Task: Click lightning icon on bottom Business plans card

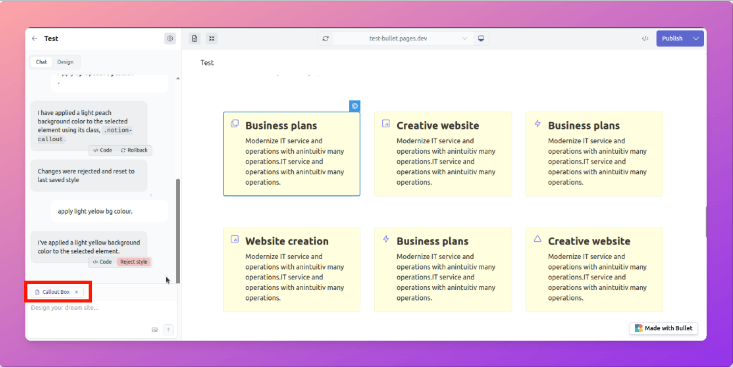Action: click(386, 239)
